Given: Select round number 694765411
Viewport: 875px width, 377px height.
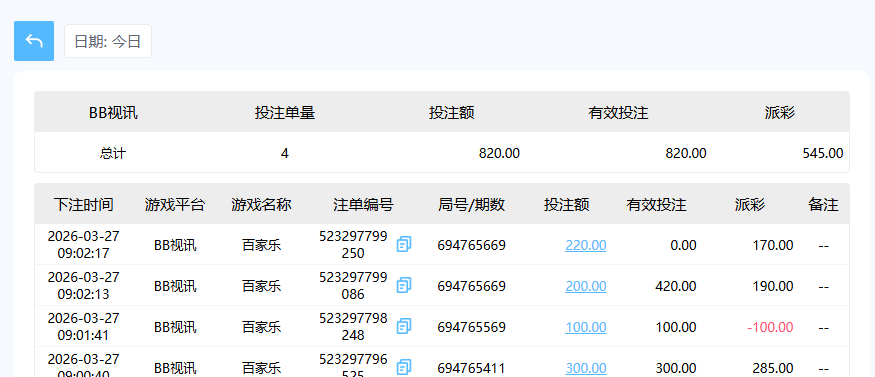Looking at the screenshot, I should 472,368.
